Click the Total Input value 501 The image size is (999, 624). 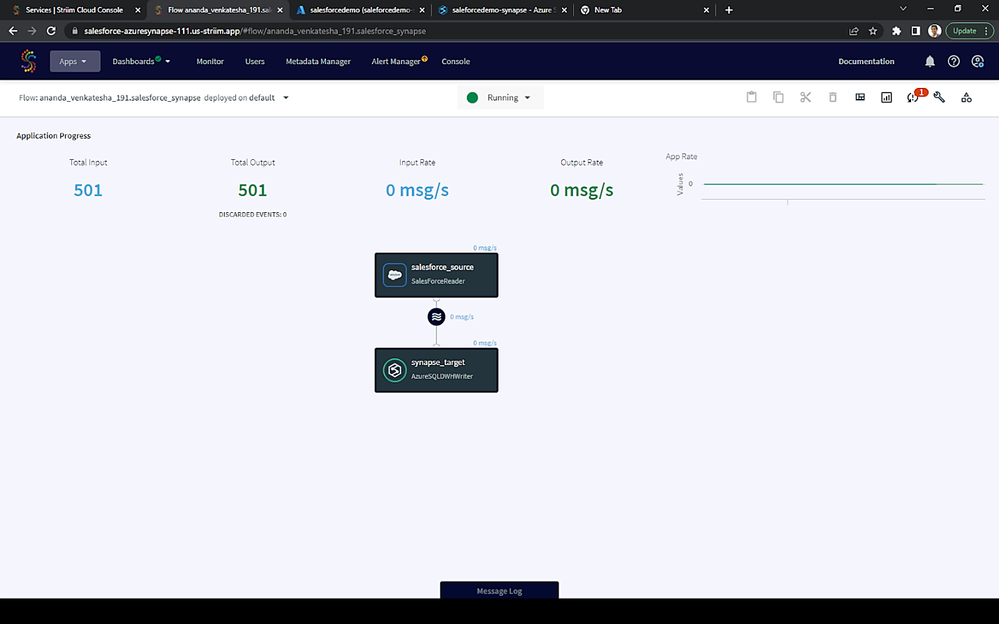(88, 190)
